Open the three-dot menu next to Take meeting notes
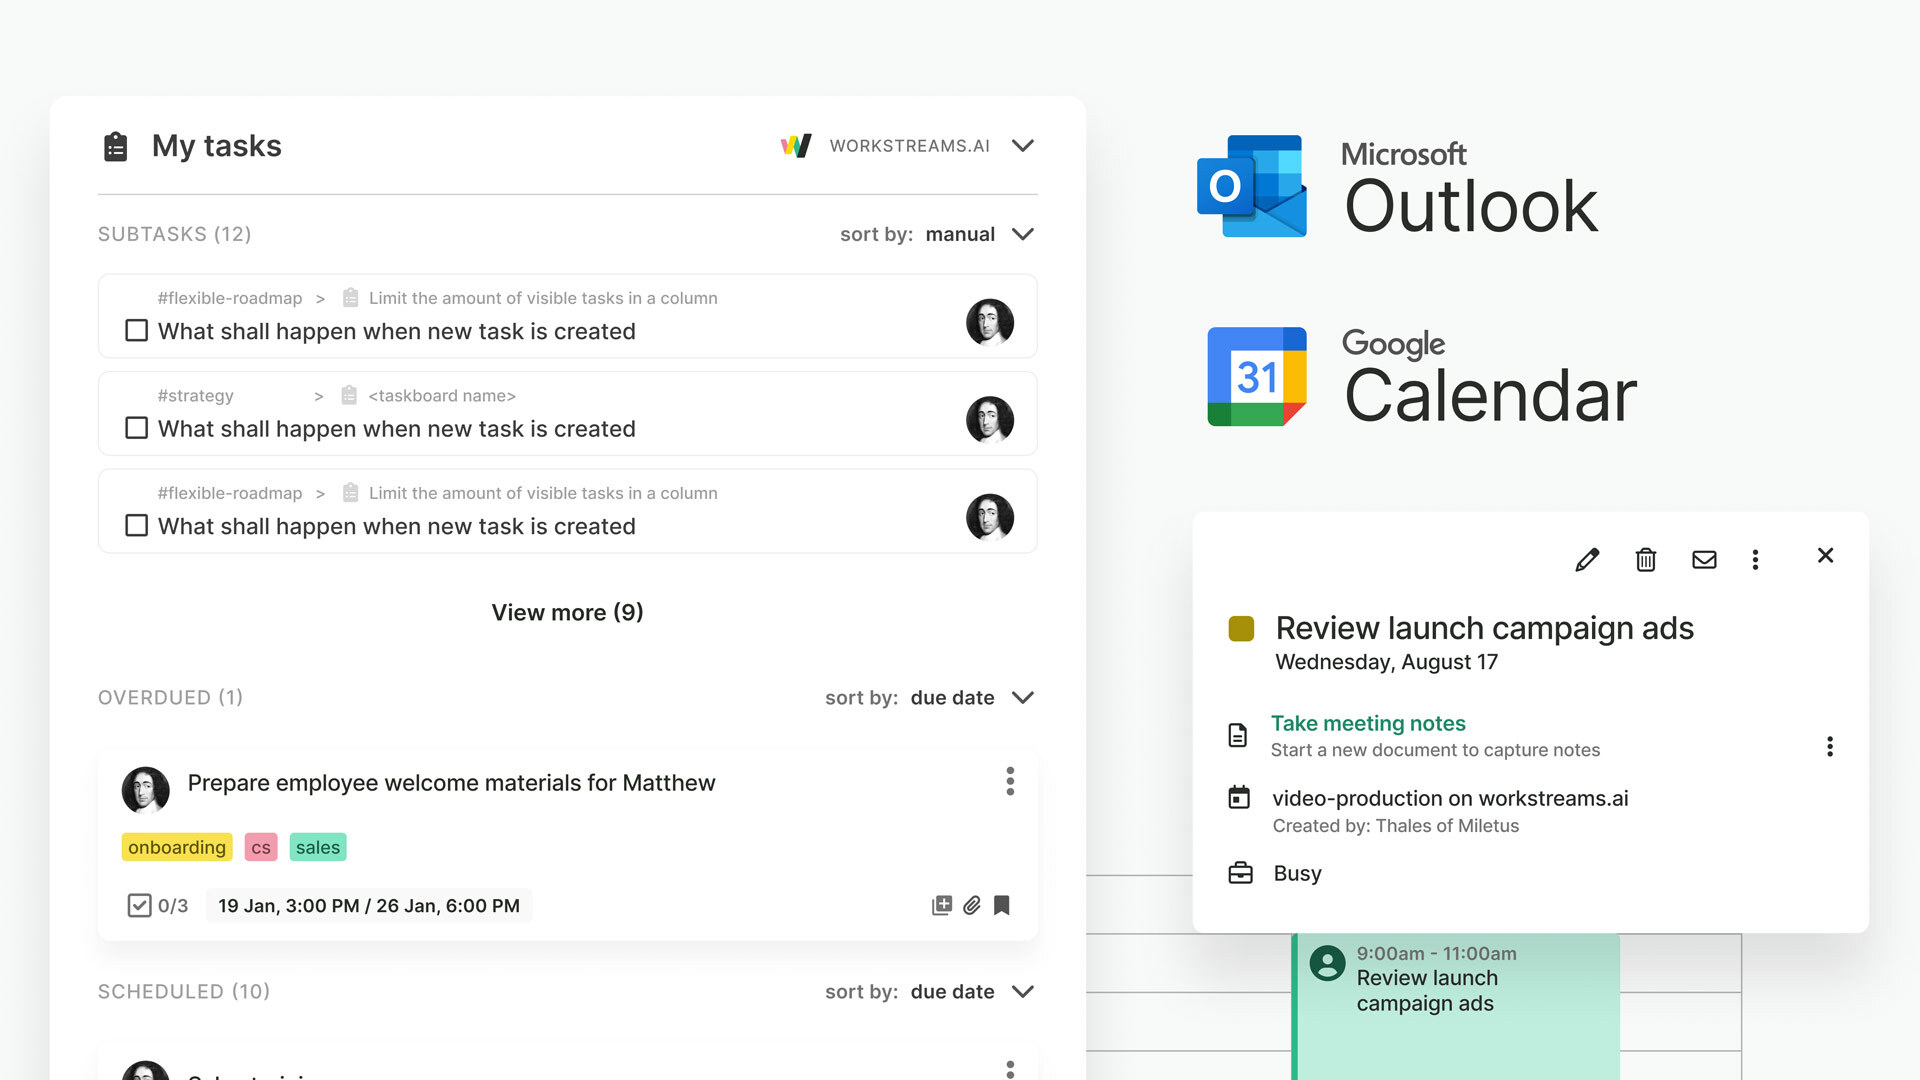The height and width of the screenshot is (1080, 1920). coord(1829,747)
